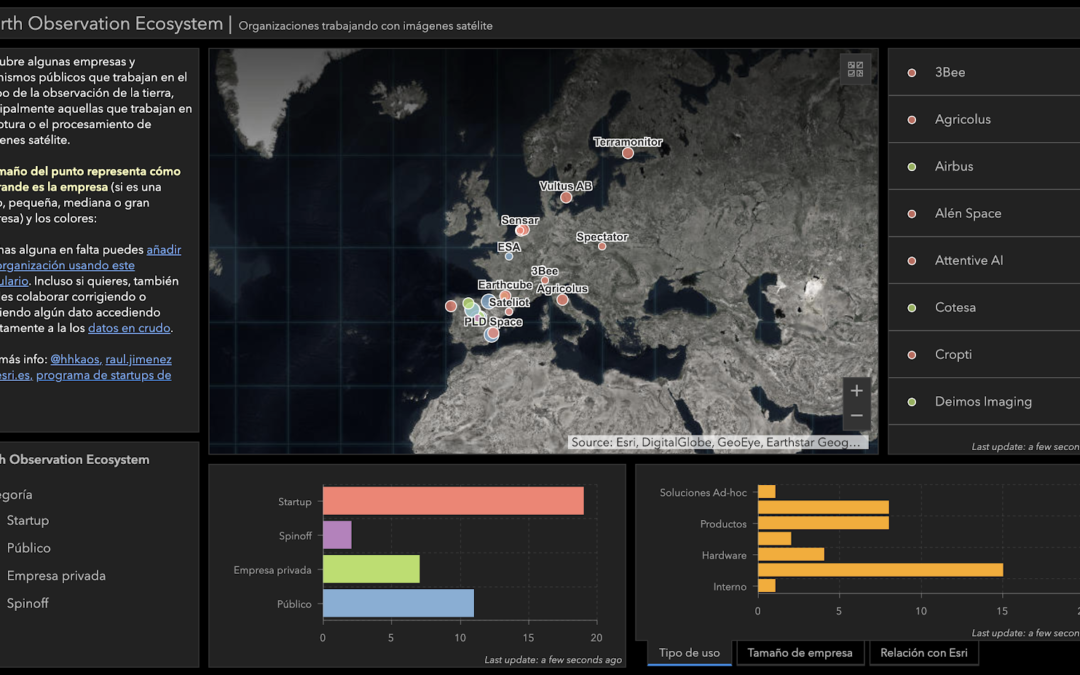
Task: Select the 3Bee map point
Action: tap(545, 280)
